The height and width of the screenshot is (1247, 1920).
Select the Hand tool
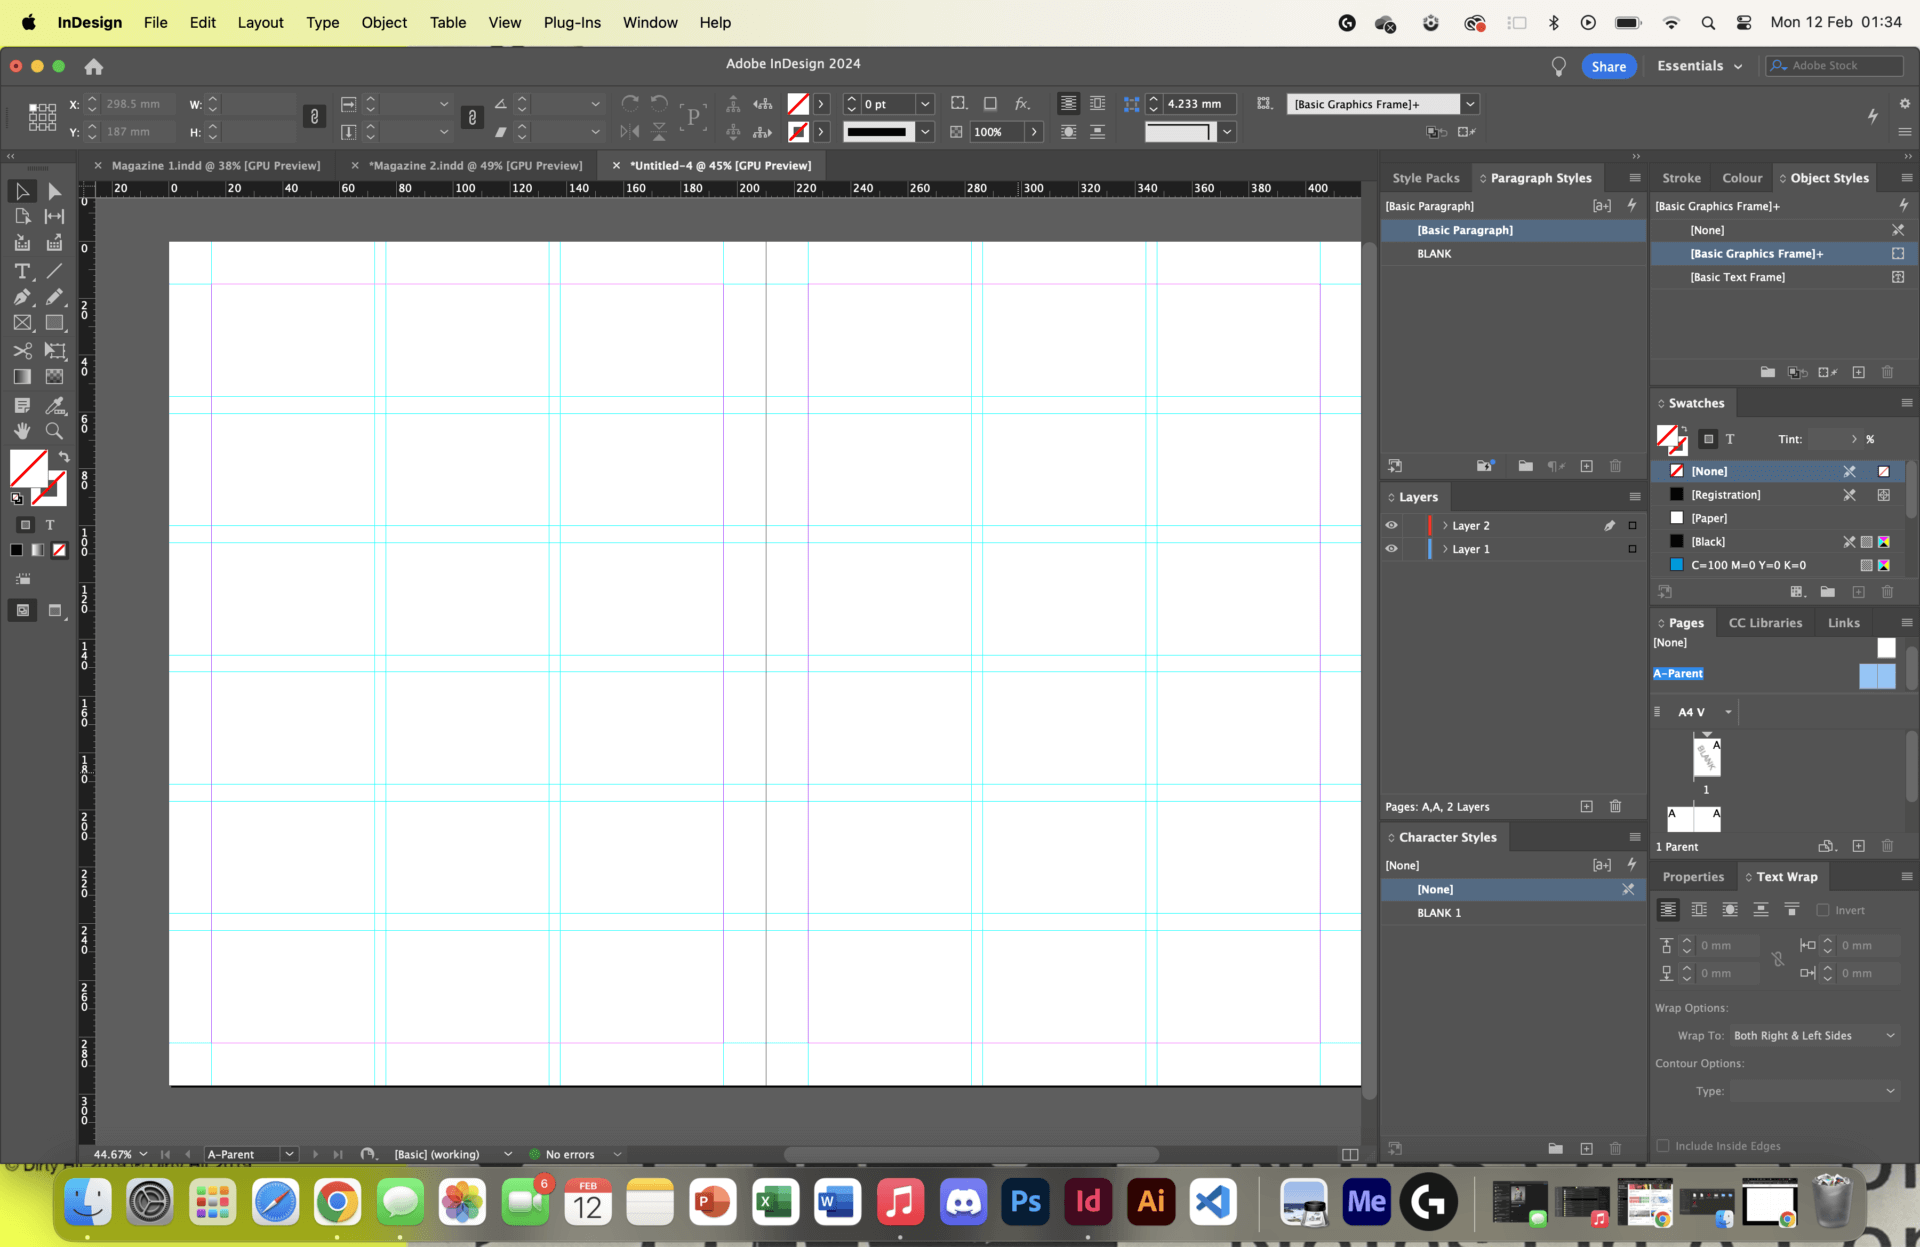pyautogui.click(x=22, y=431)
